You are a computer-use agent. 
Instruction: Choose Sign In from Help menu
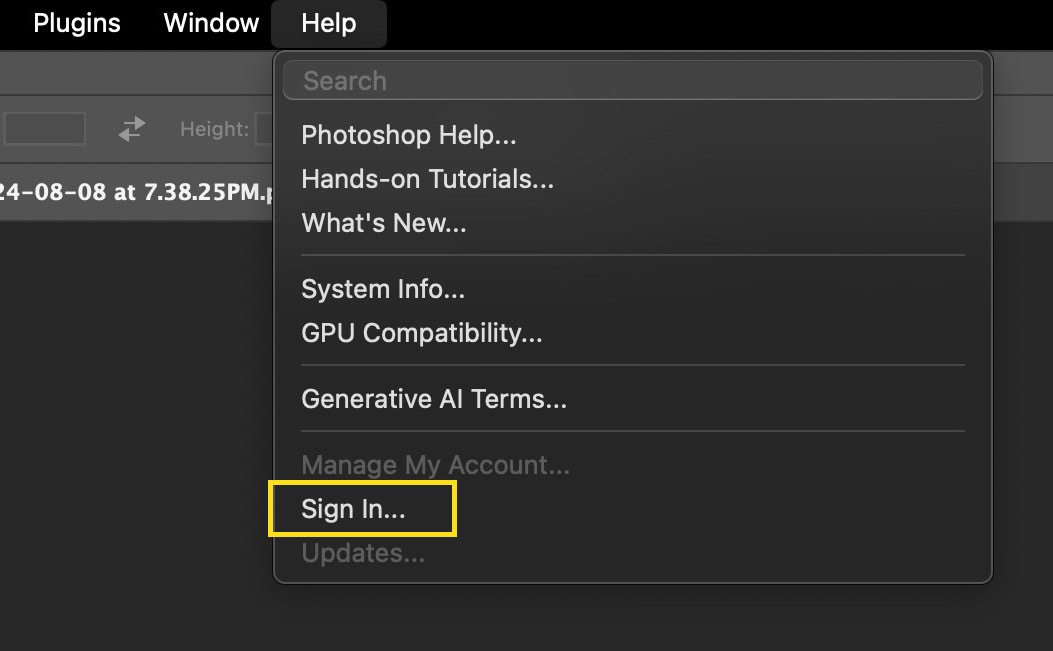click(x=354, y=509)
